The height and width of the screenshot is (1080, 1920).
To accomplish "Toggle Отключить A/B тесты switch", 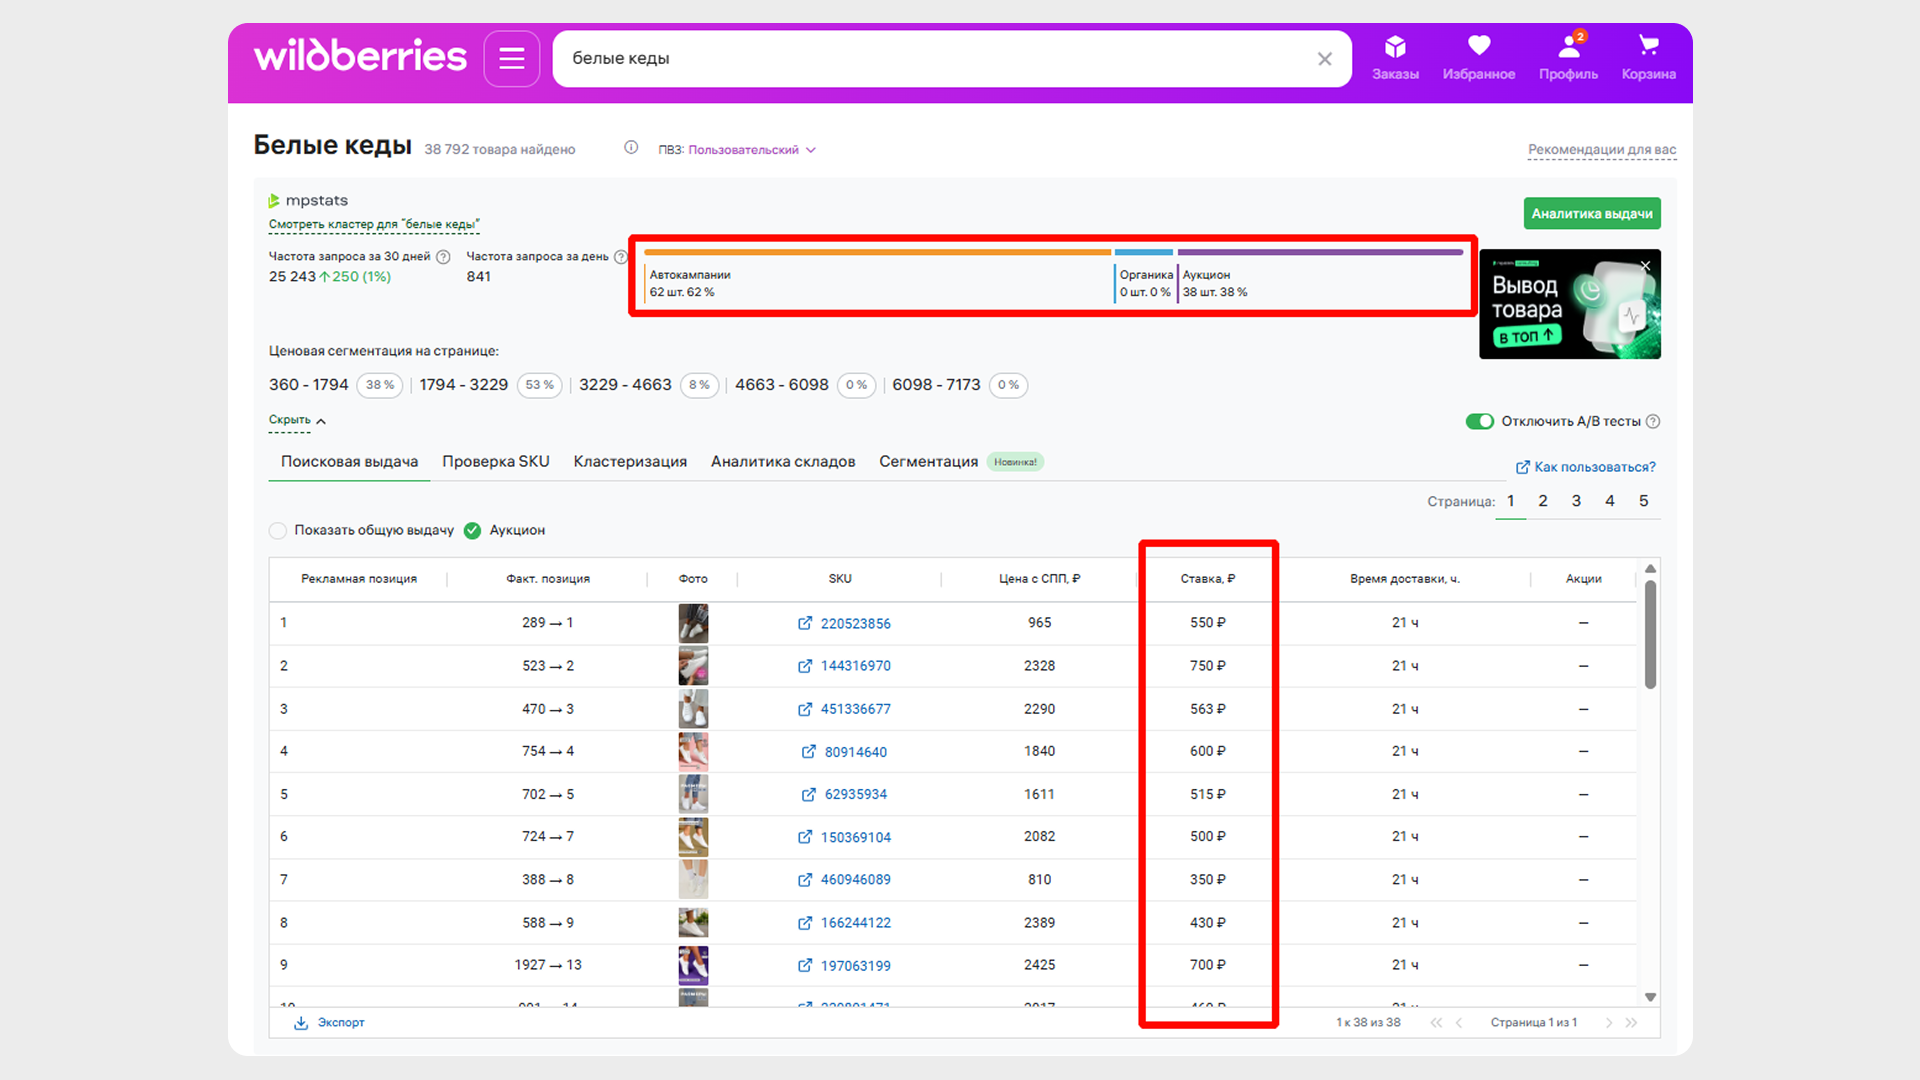I will click(1479, 421).
